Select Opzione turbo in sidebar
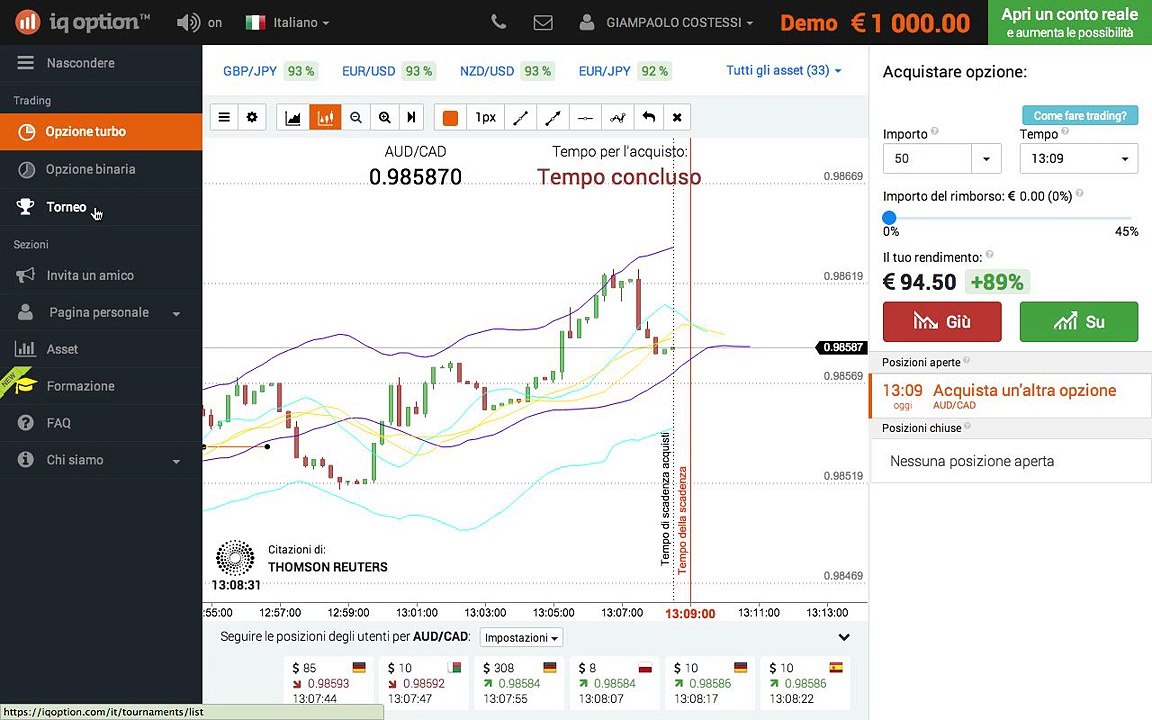 tap(101, 132)
